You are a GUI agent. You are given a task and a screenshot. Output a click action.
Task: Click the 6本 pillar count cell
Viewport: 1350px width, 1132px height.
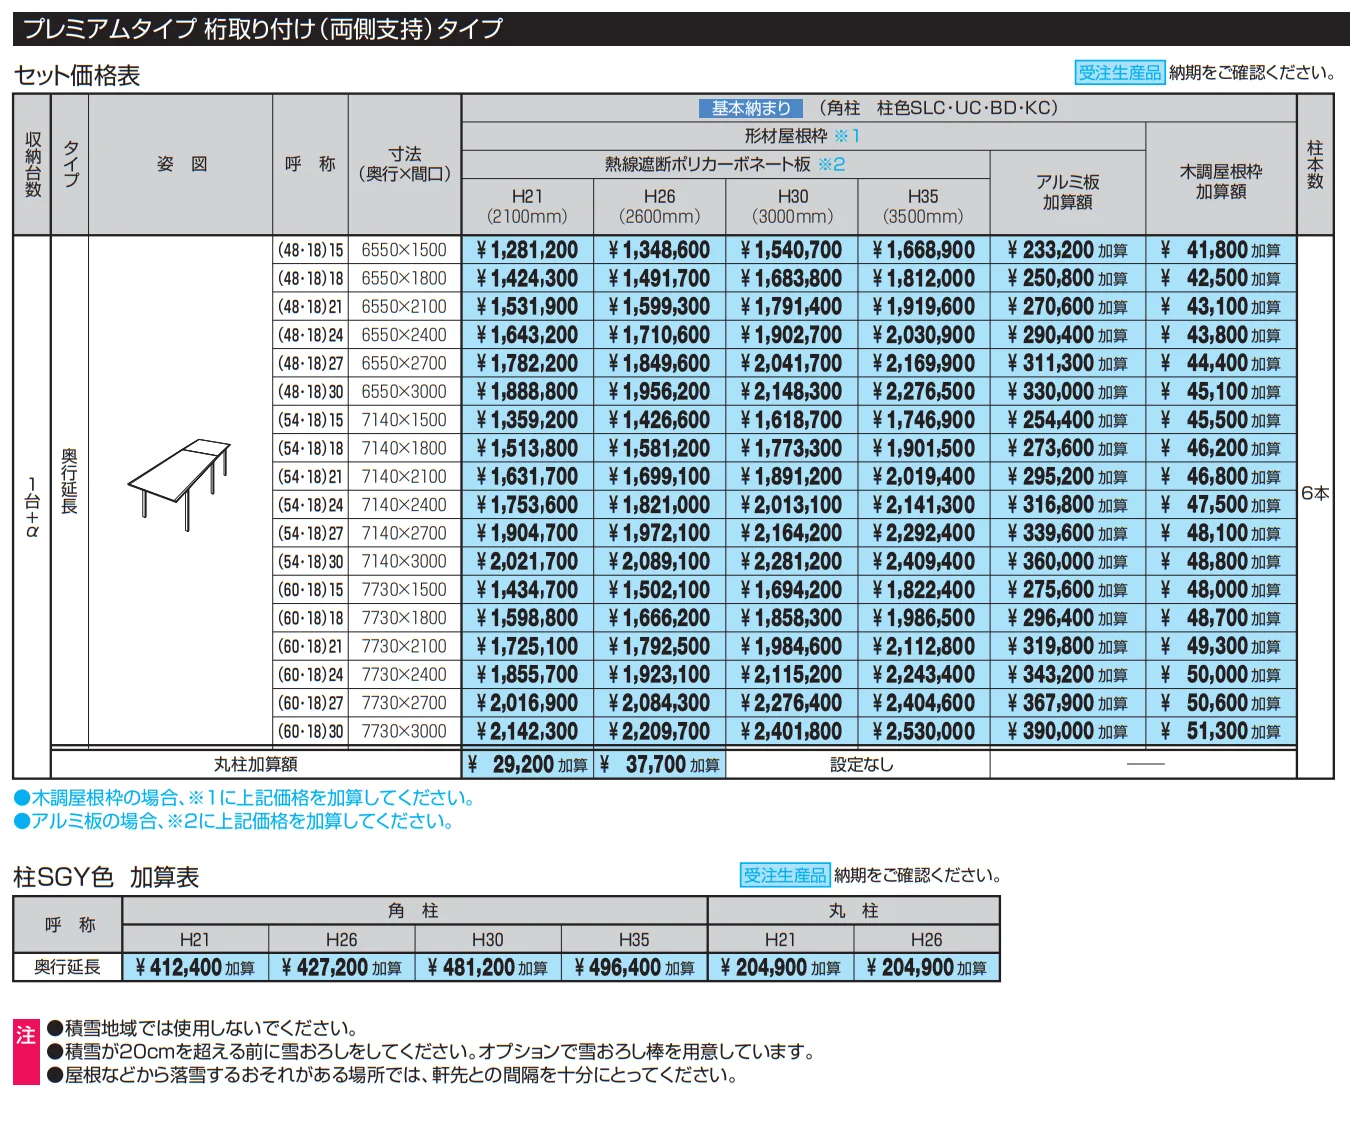click(x=1315, y=493)
